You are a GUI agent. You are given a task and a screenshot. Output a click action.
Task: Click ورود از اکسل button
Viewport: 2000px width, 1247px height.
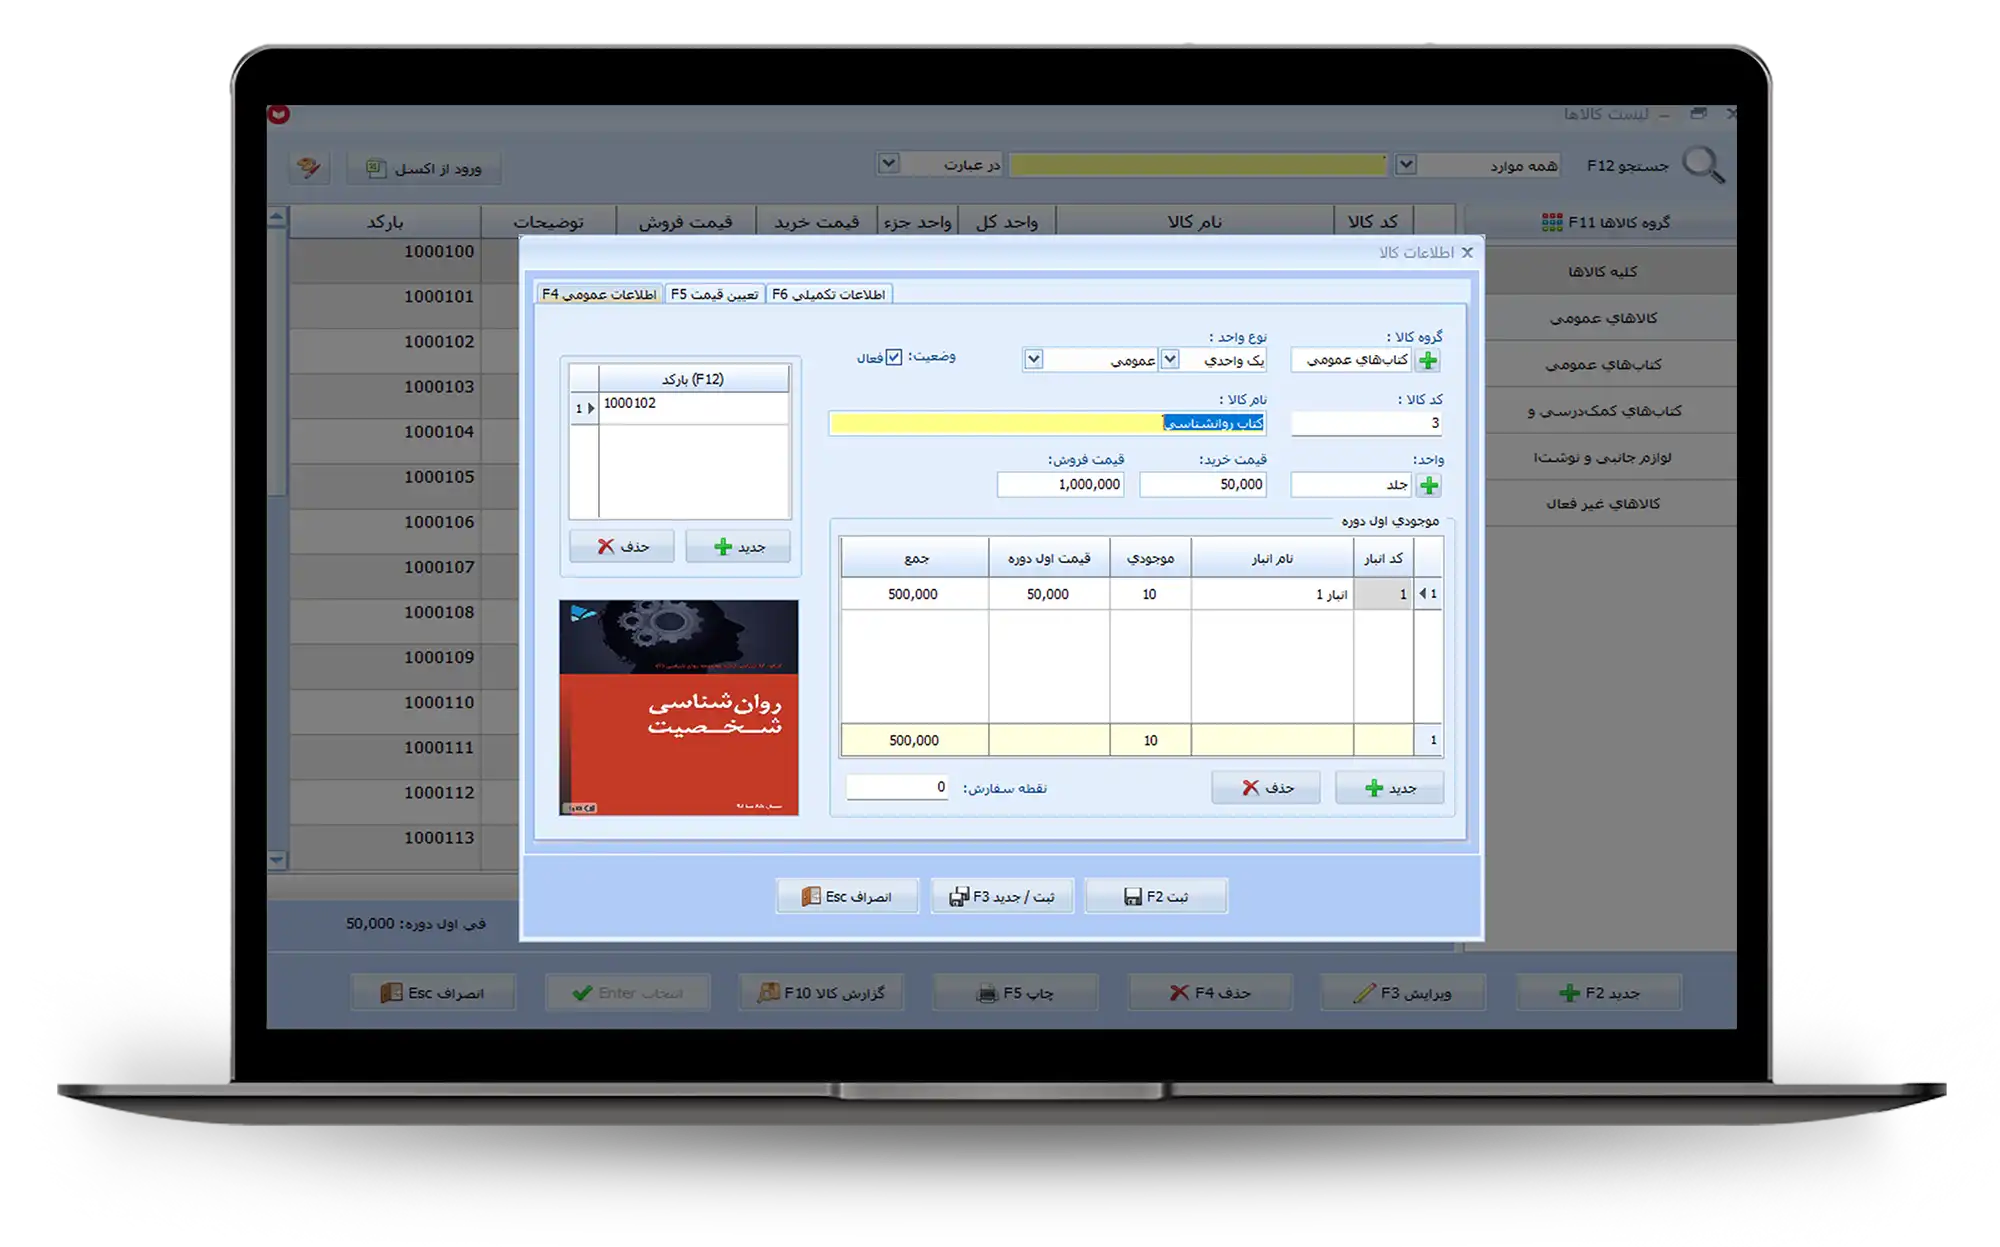pyautogui.click(x=424, y=168)
